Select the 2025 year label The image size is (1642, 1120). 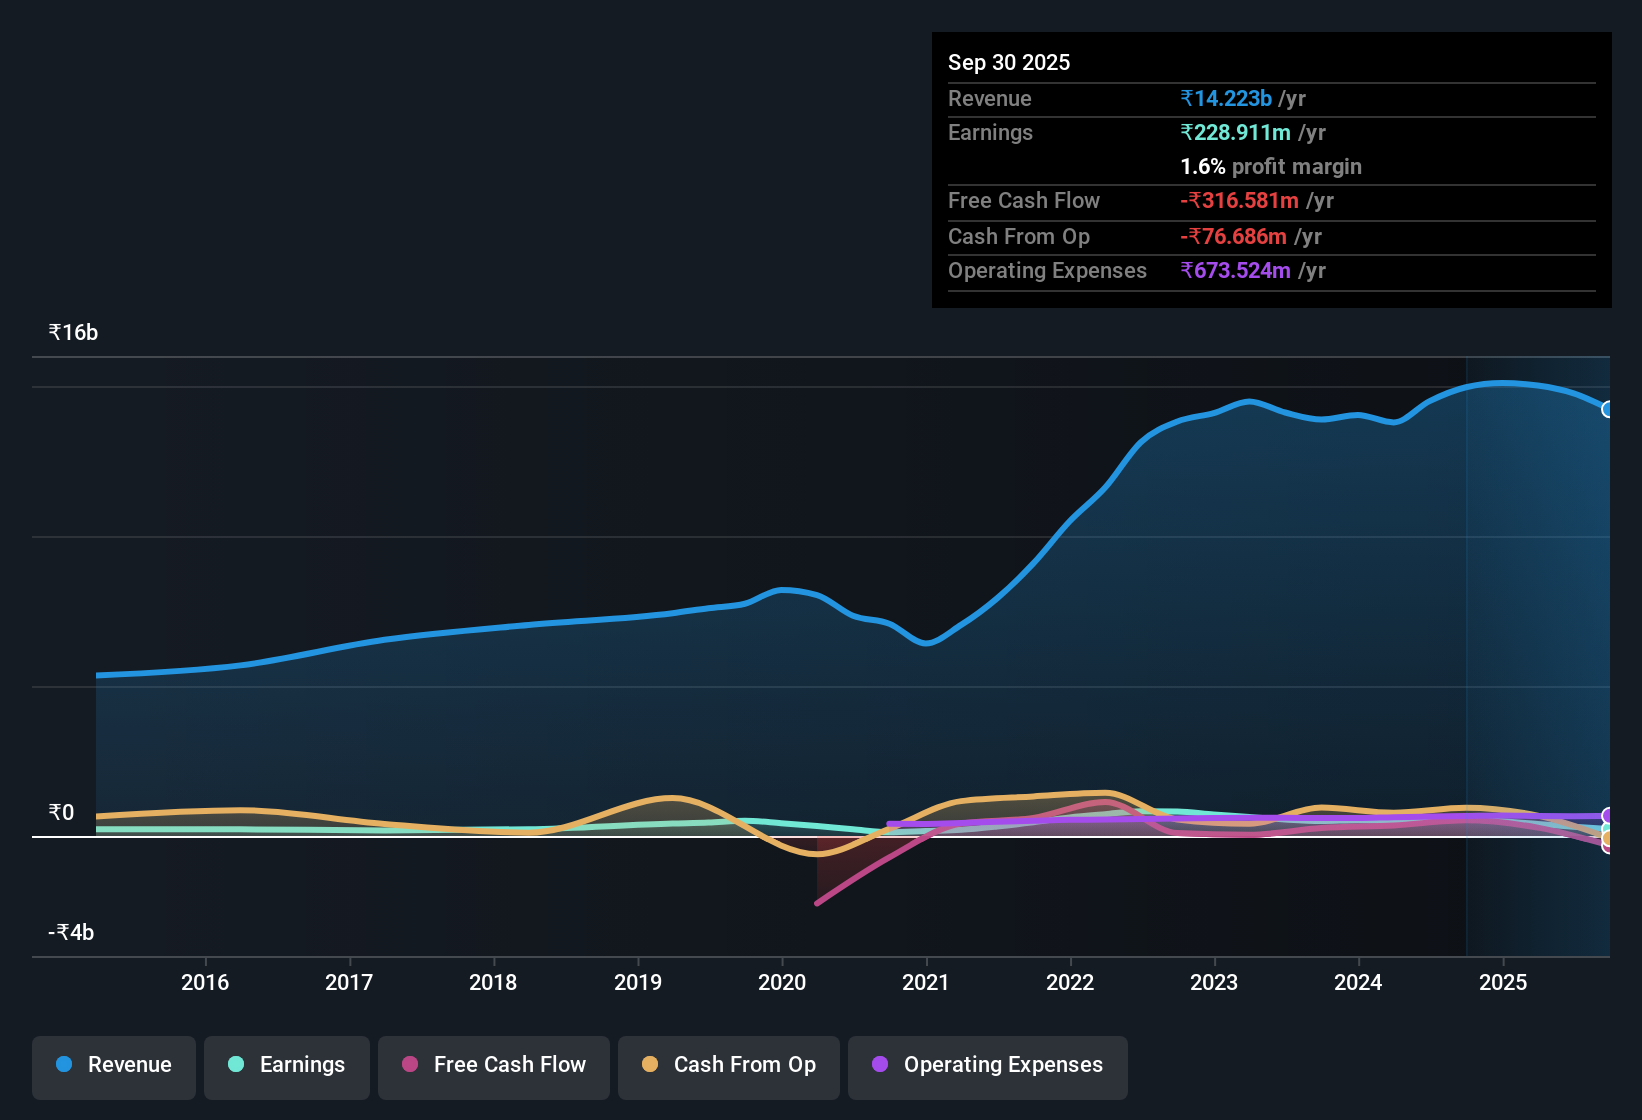pos(1504,983)
